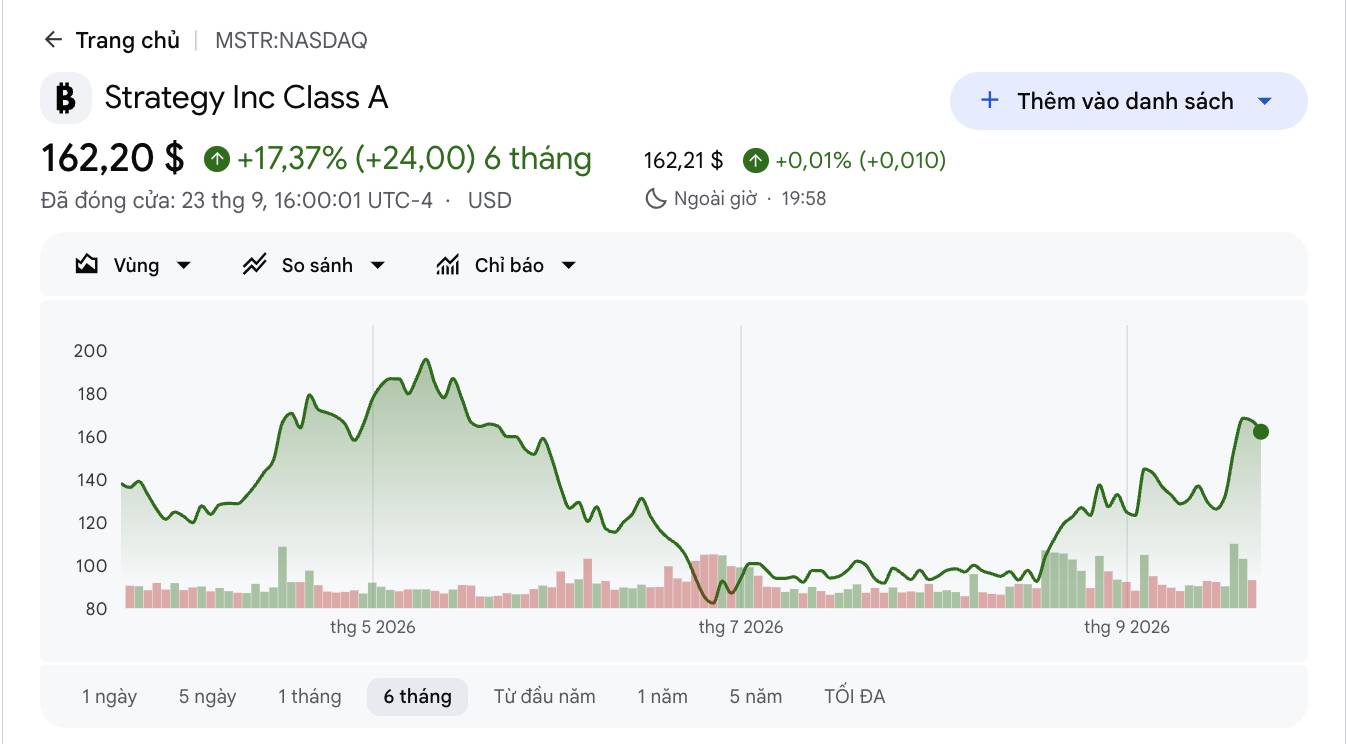Image resolution: width=1346 pixels, height=744 pixels.
Task: Click the Thêm vào danh sách button
Action: [1128, 101]
